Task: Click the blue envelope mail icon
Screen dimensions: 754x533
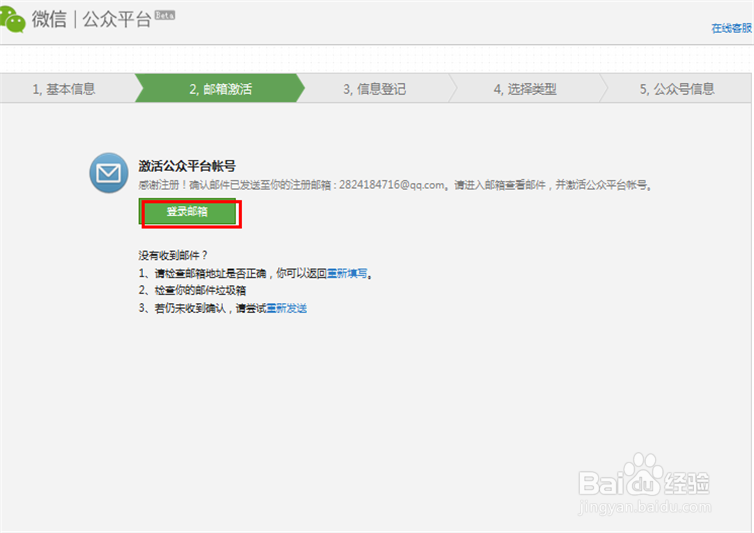Action: (109, 173)
